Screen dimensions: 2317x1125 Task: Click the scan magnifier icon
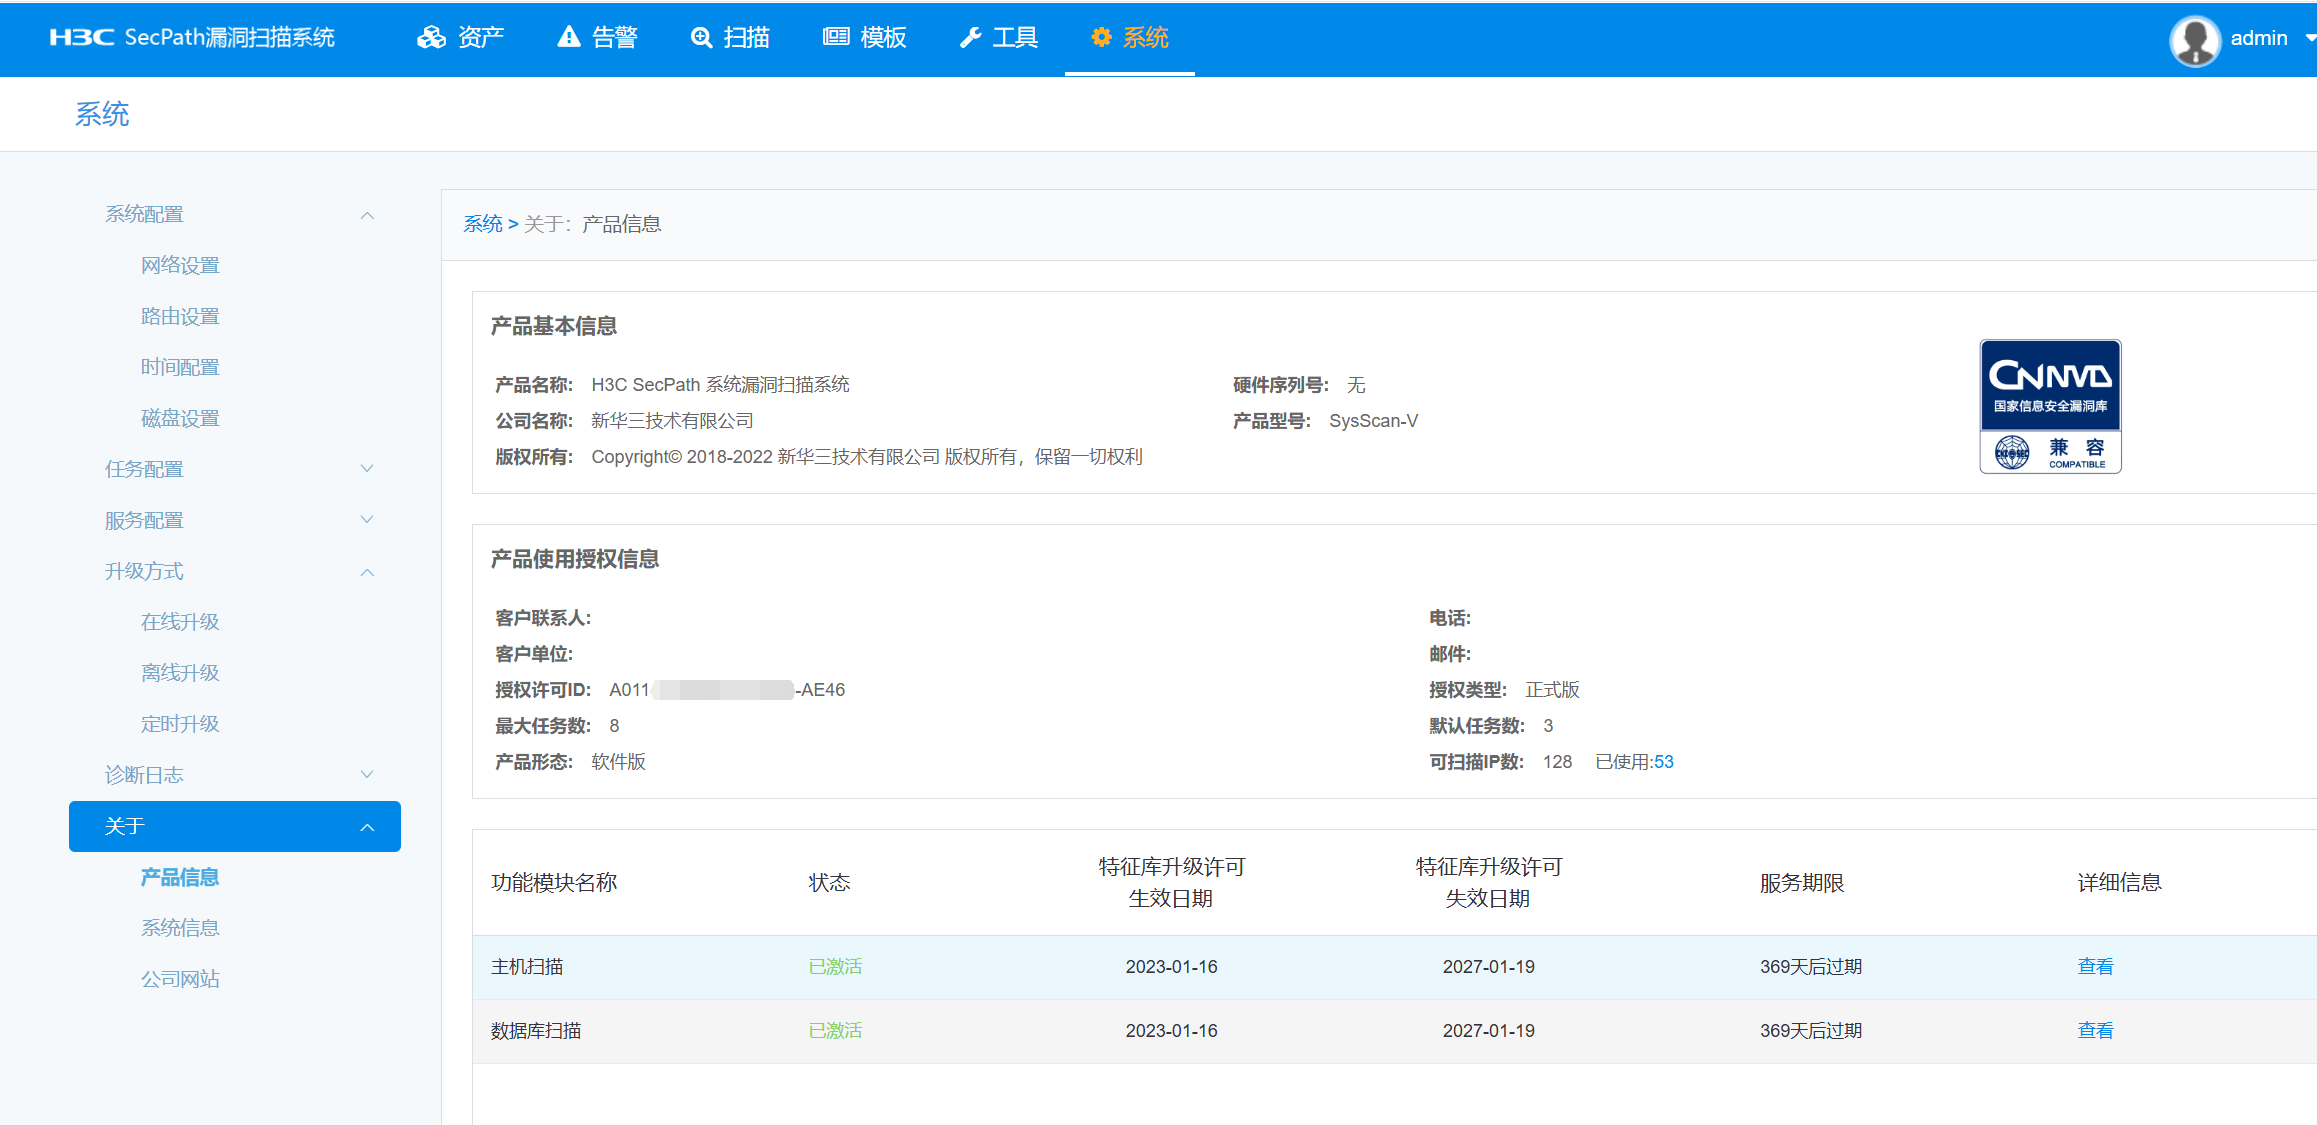pos(701,38)
